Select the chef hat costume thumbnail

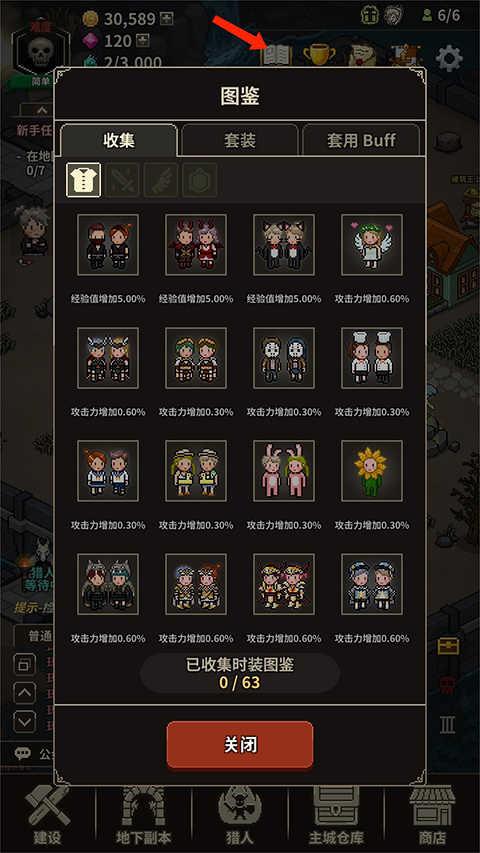pos(372,357)
